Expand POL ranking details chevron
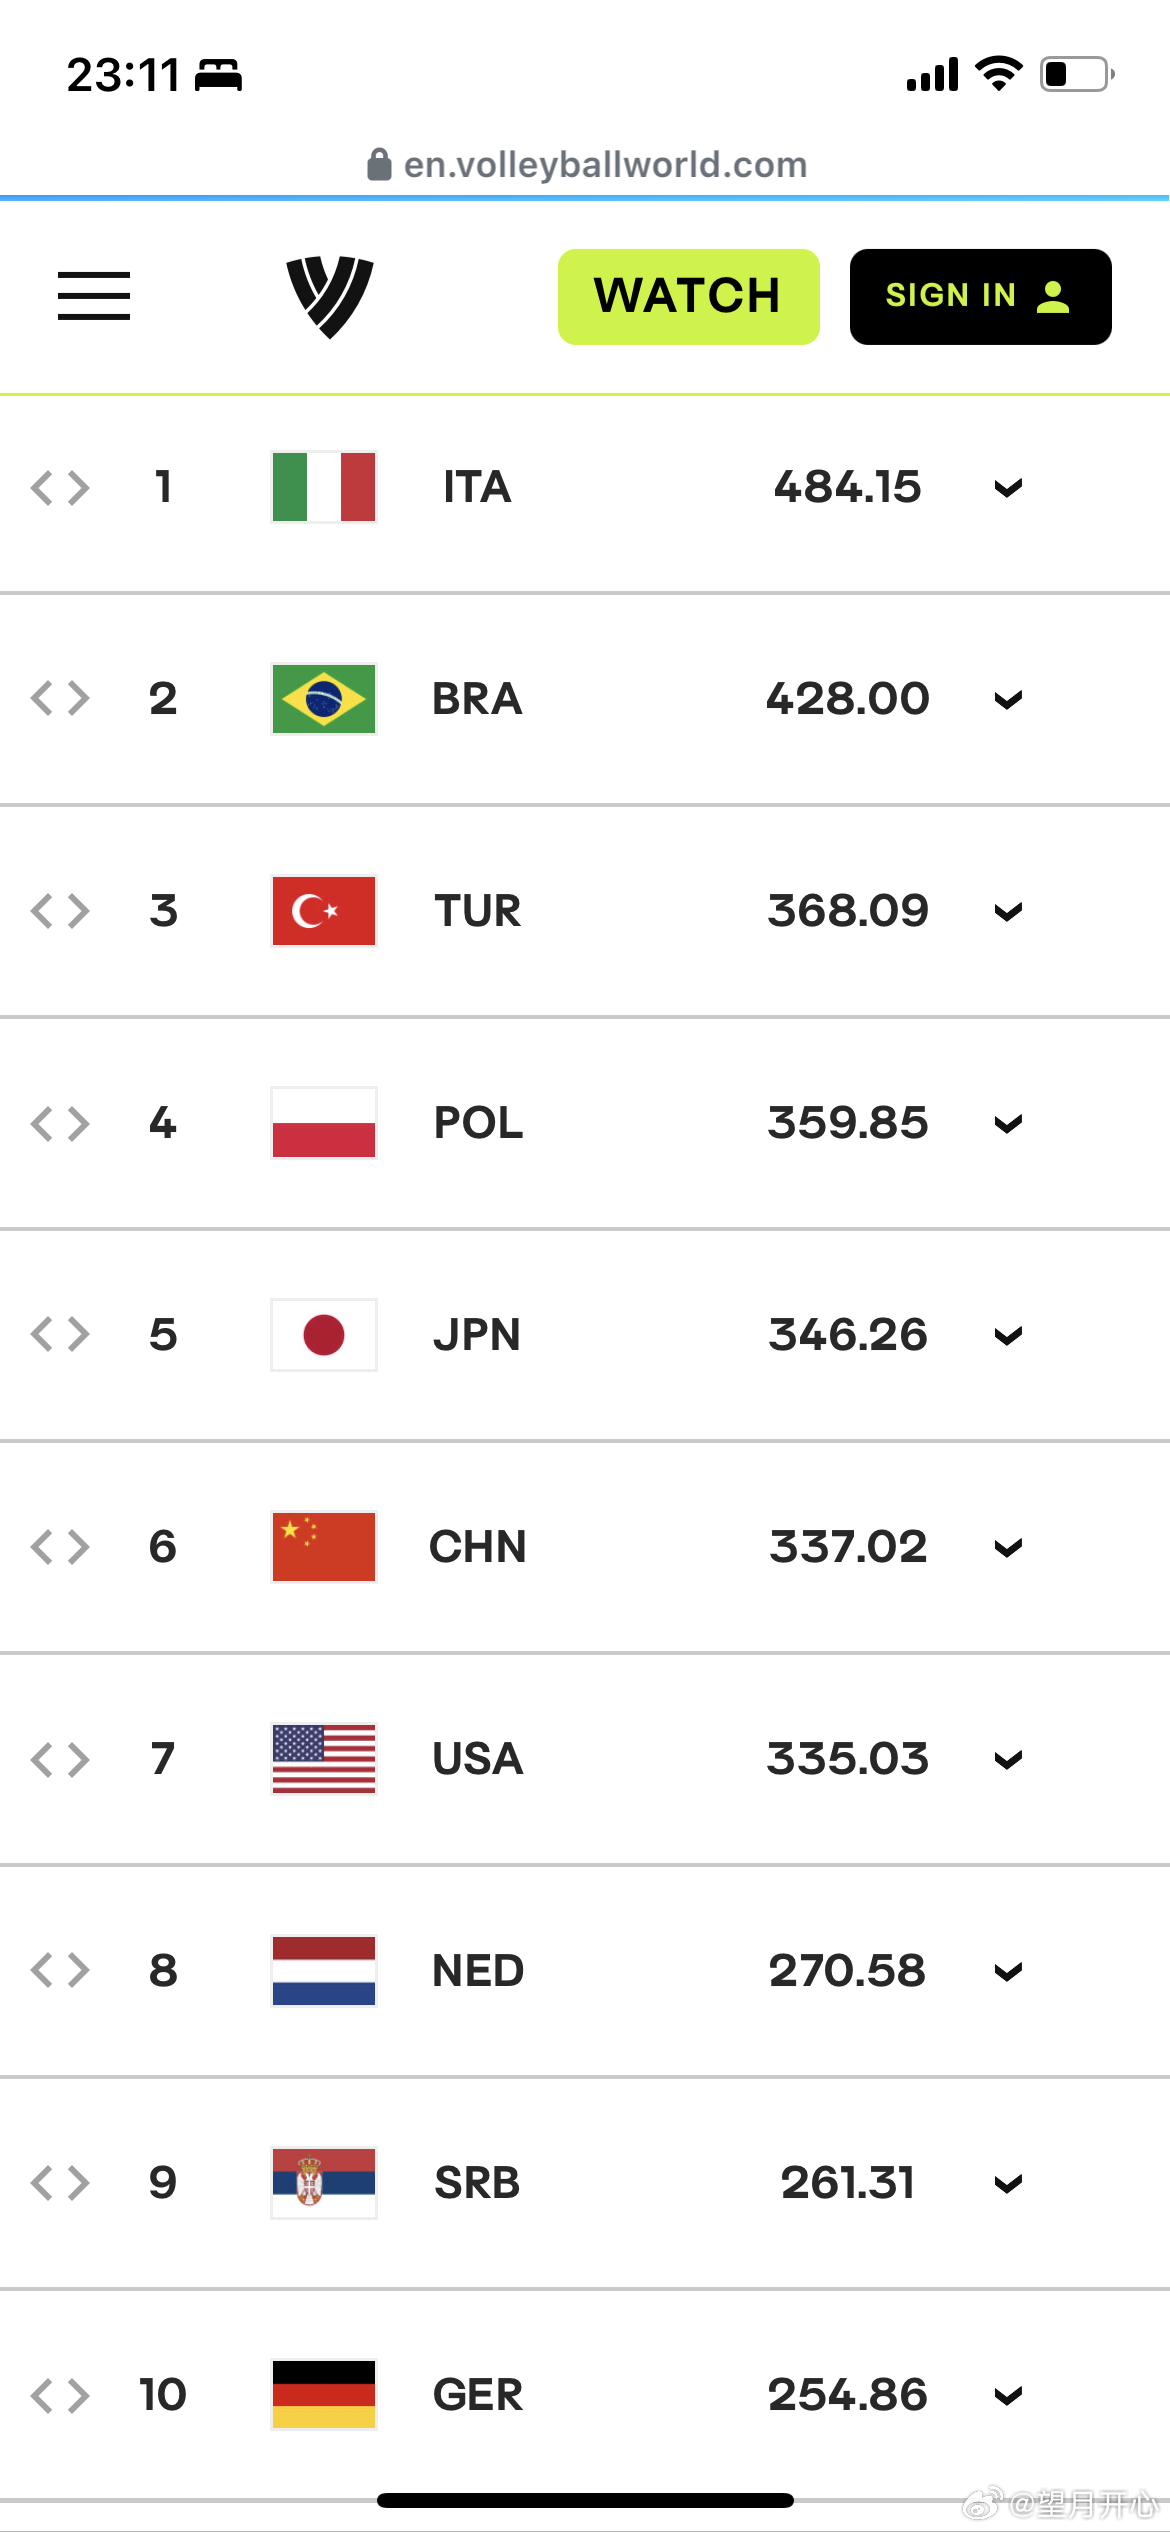The width and height of the screenshot is (1170, 2532). point(1008,1124)
